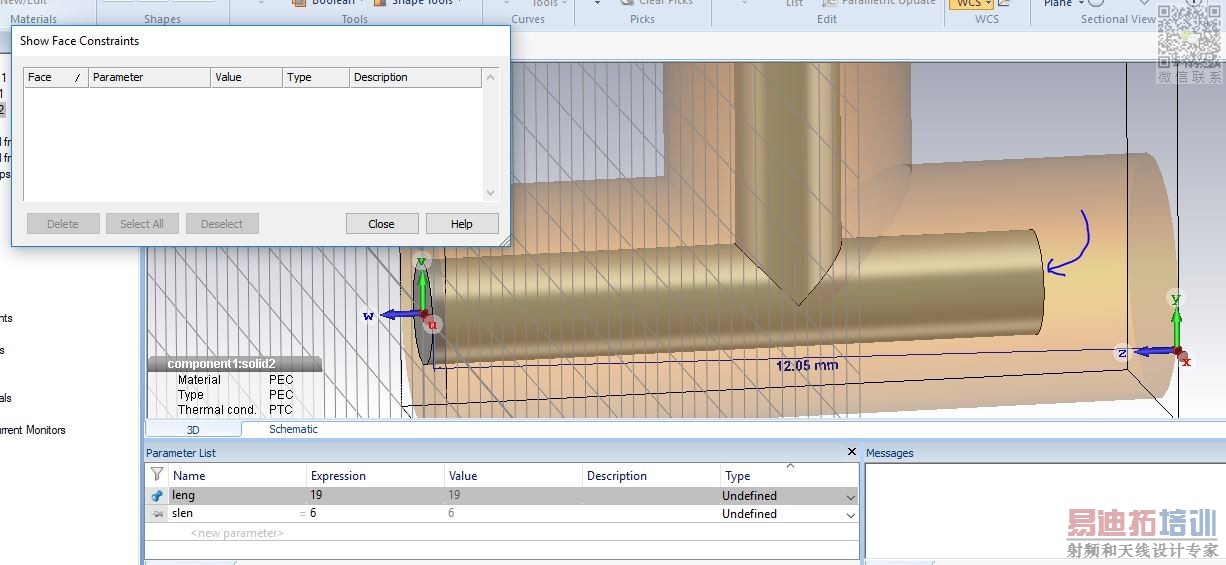The image size is (1226, 565).
Task: Click the pin icon beside slen parameter
Action: 157,514
